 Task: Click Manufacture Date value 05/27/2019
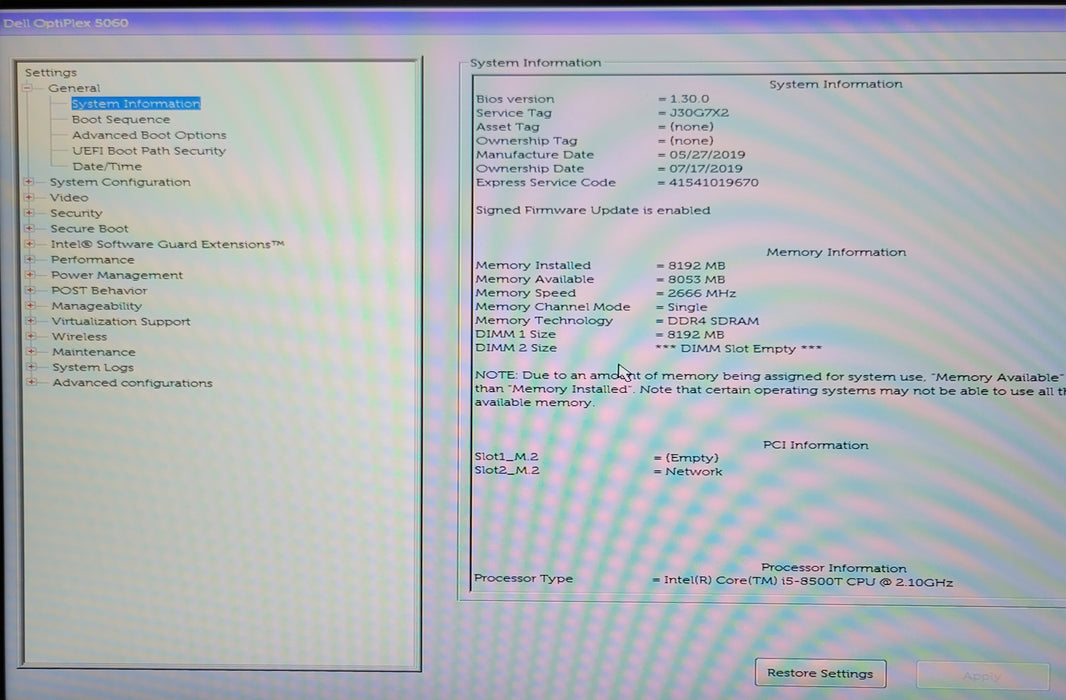click(707, 154)
